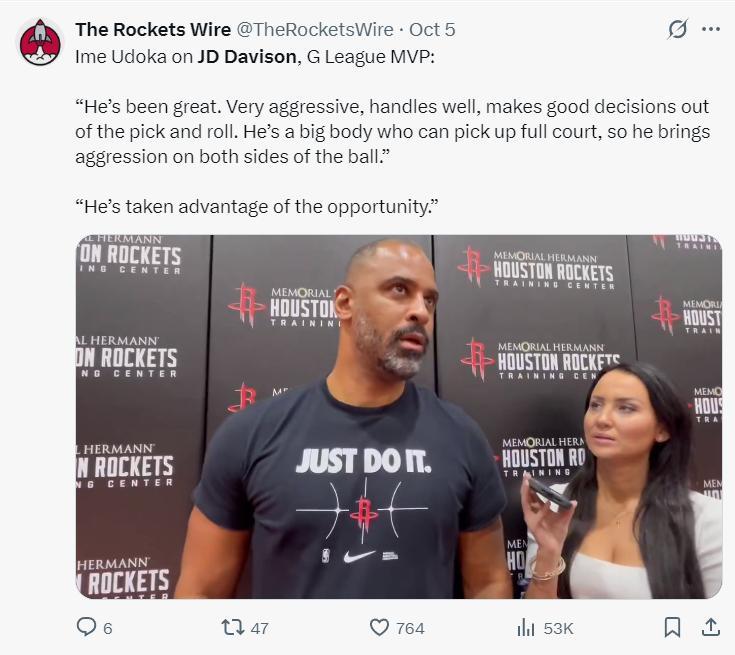Open the Oct 5 timestamp link

[x=432, y=30]
